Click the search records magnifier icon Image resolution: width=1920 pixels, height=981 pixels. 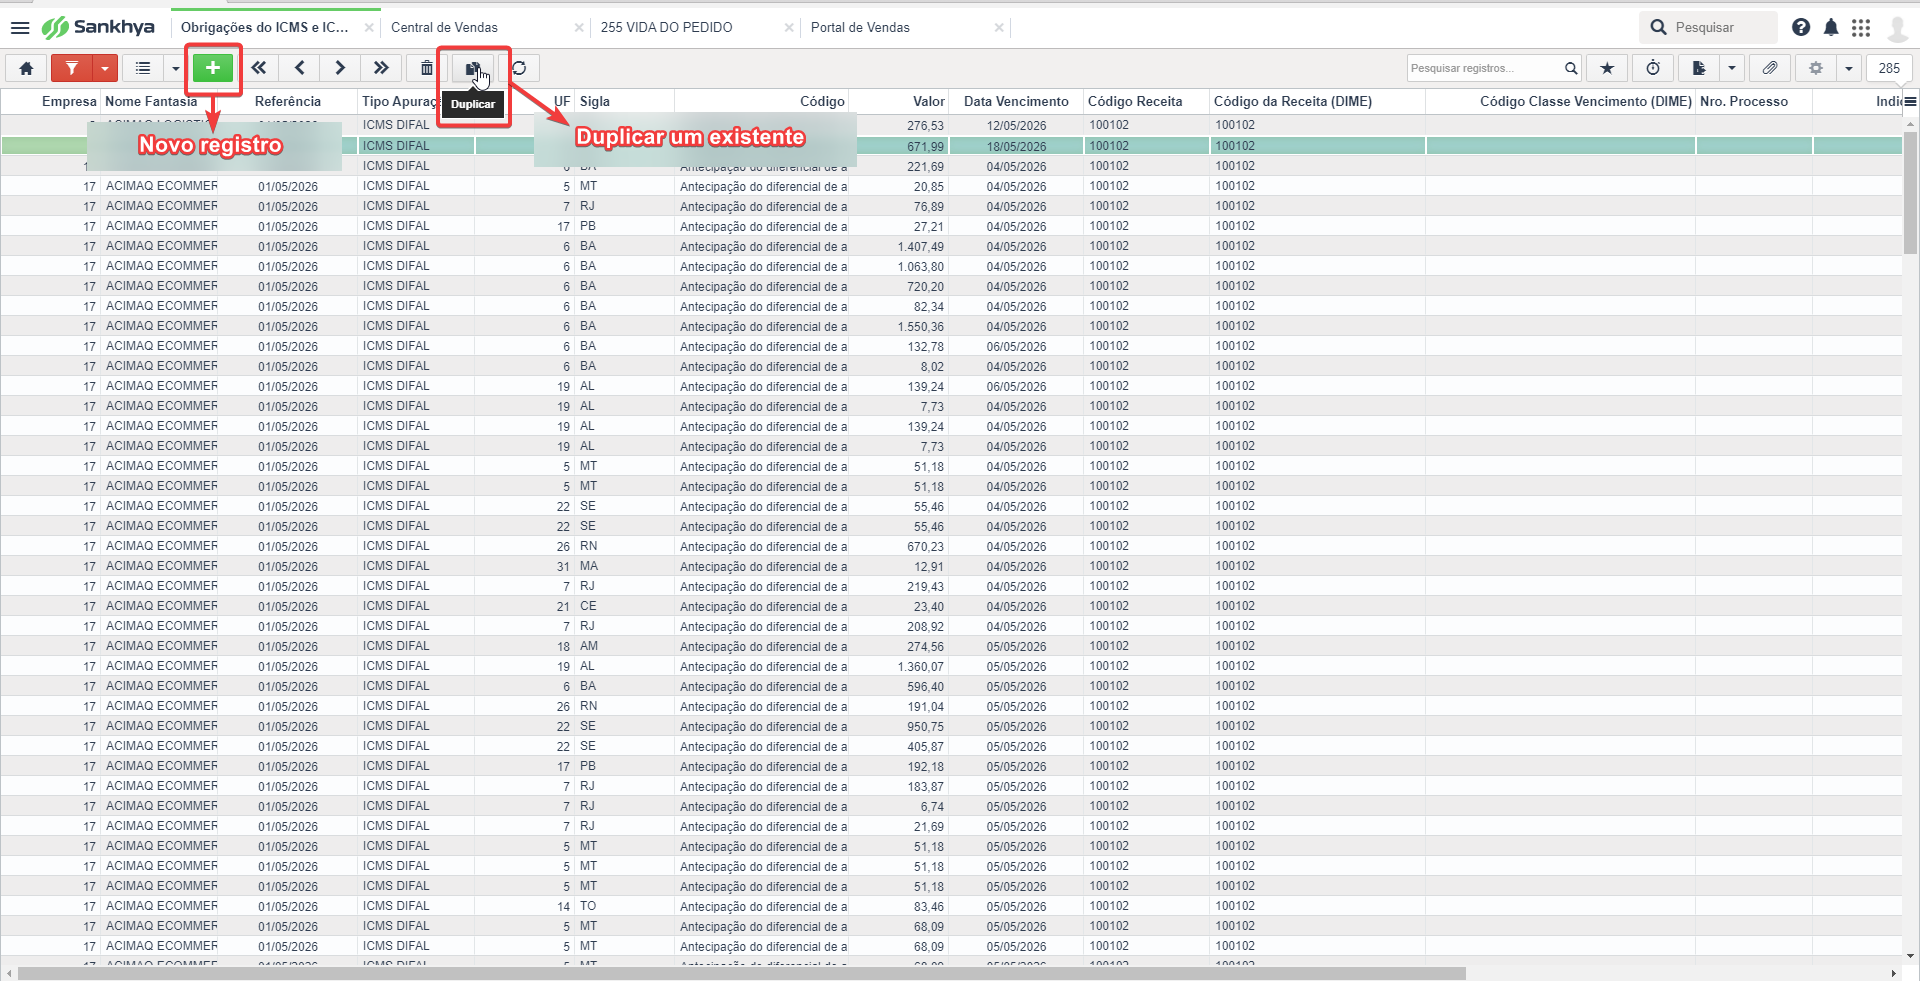[x=1571, y=68]
